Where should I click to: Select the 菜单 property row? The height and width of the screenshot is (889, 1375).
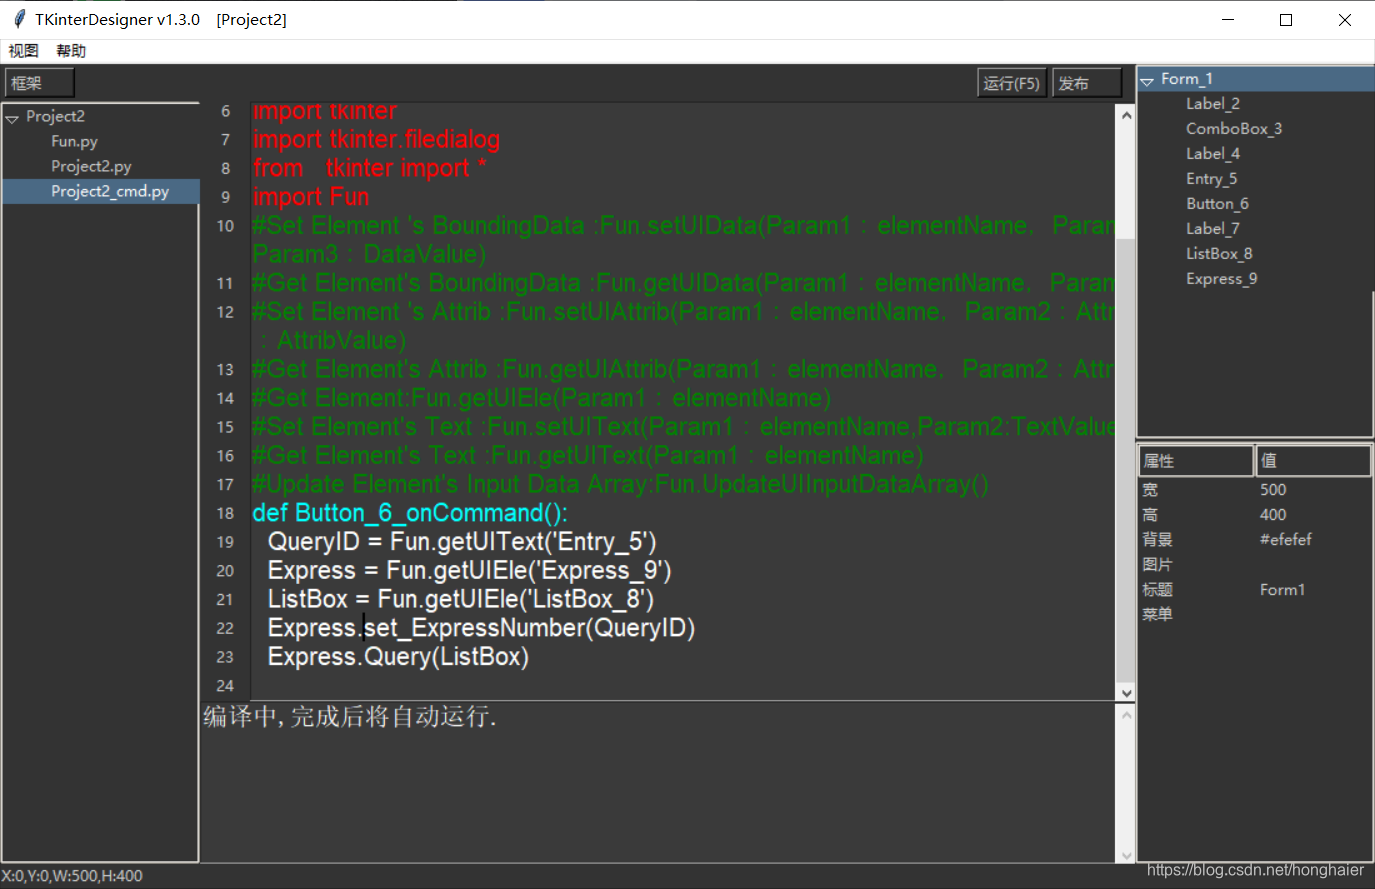tap(1254, 615)
